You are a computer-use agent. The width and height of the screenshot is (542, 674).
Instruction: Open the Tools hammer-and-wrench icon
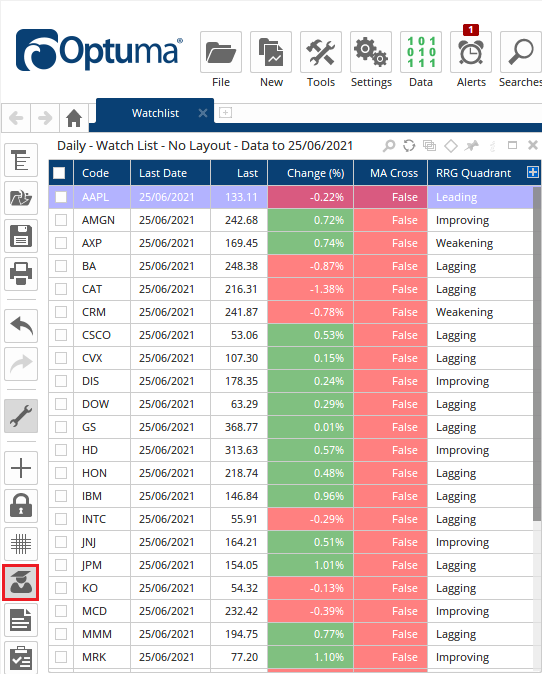click(321, 52)
